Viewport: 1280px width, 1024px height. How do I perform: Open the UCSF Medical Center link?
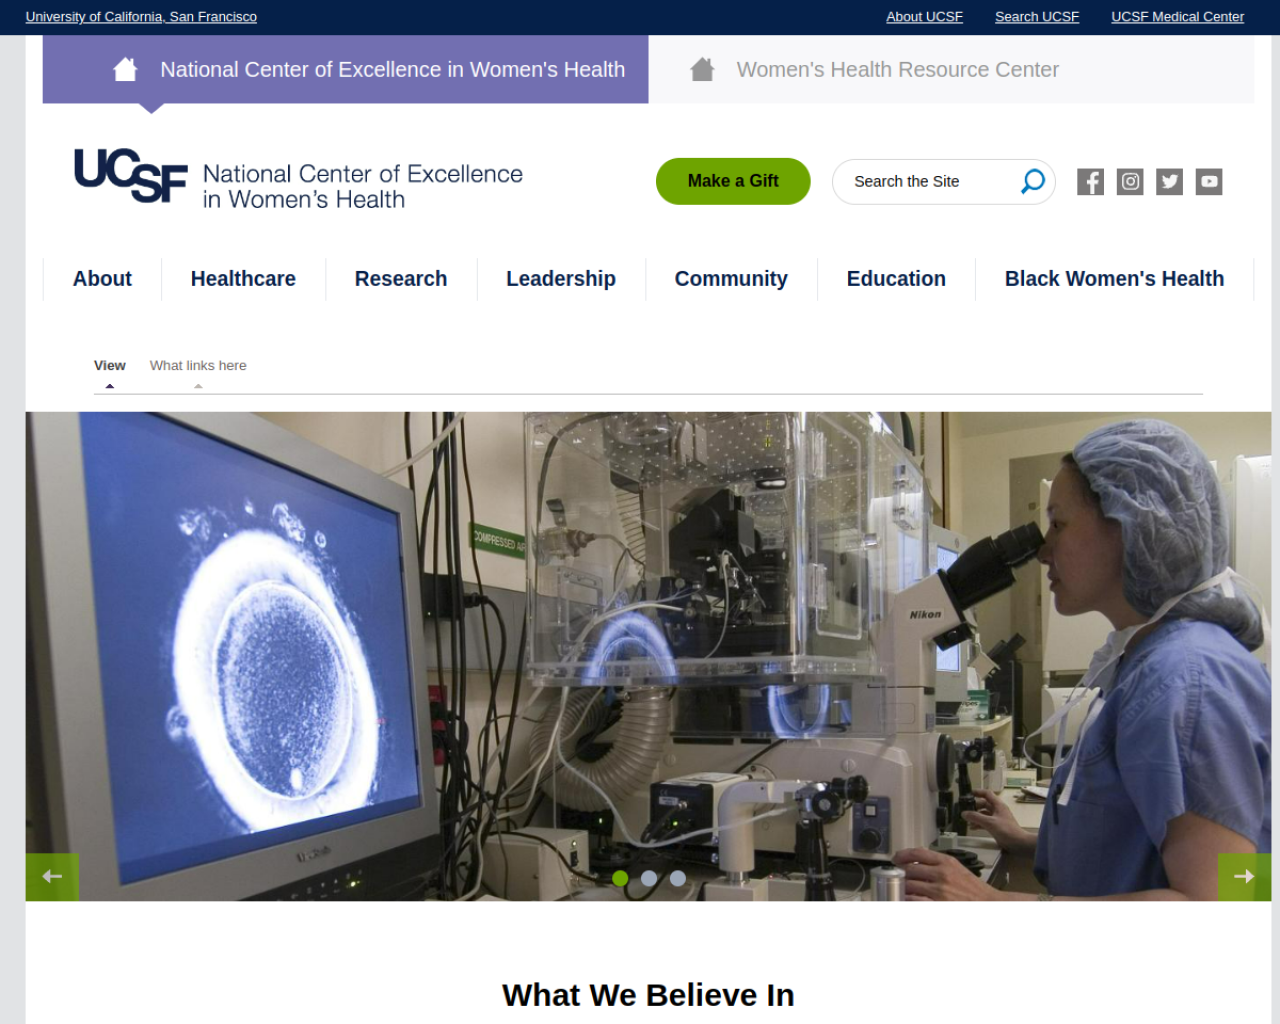[1177, 17]
